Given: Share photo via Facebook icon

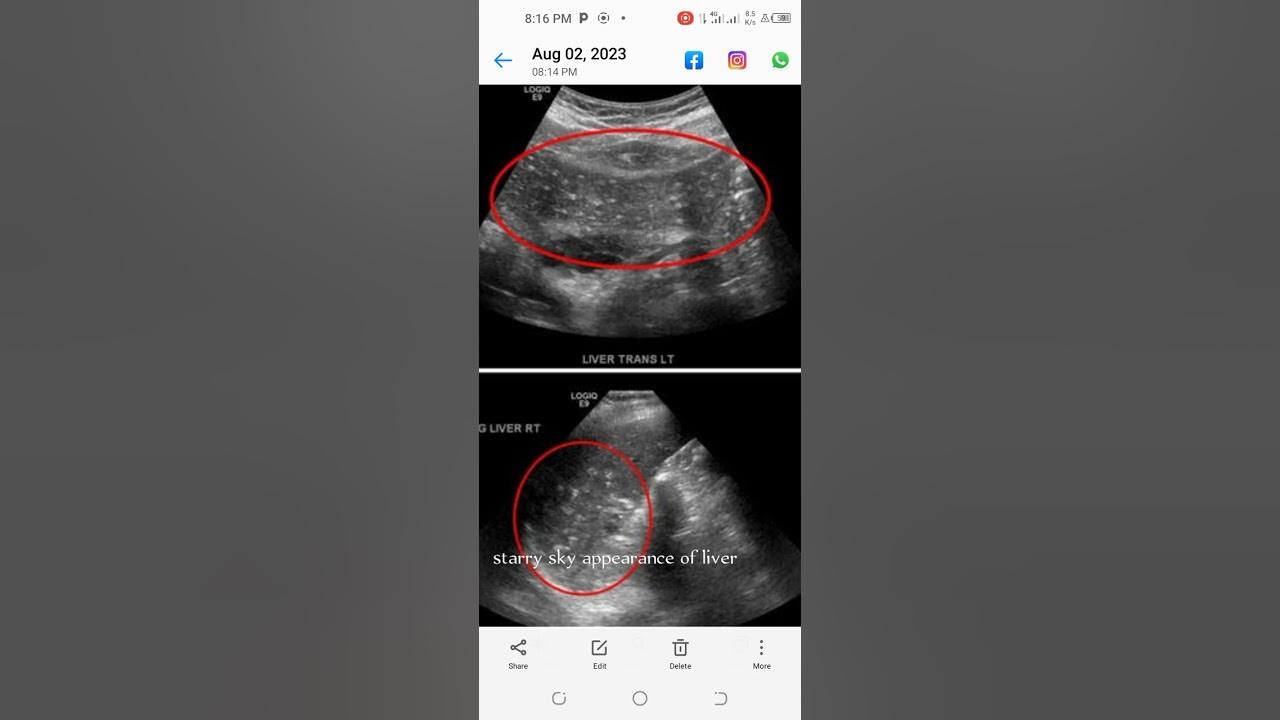Looking at the screenshot, I should [694, 61].
